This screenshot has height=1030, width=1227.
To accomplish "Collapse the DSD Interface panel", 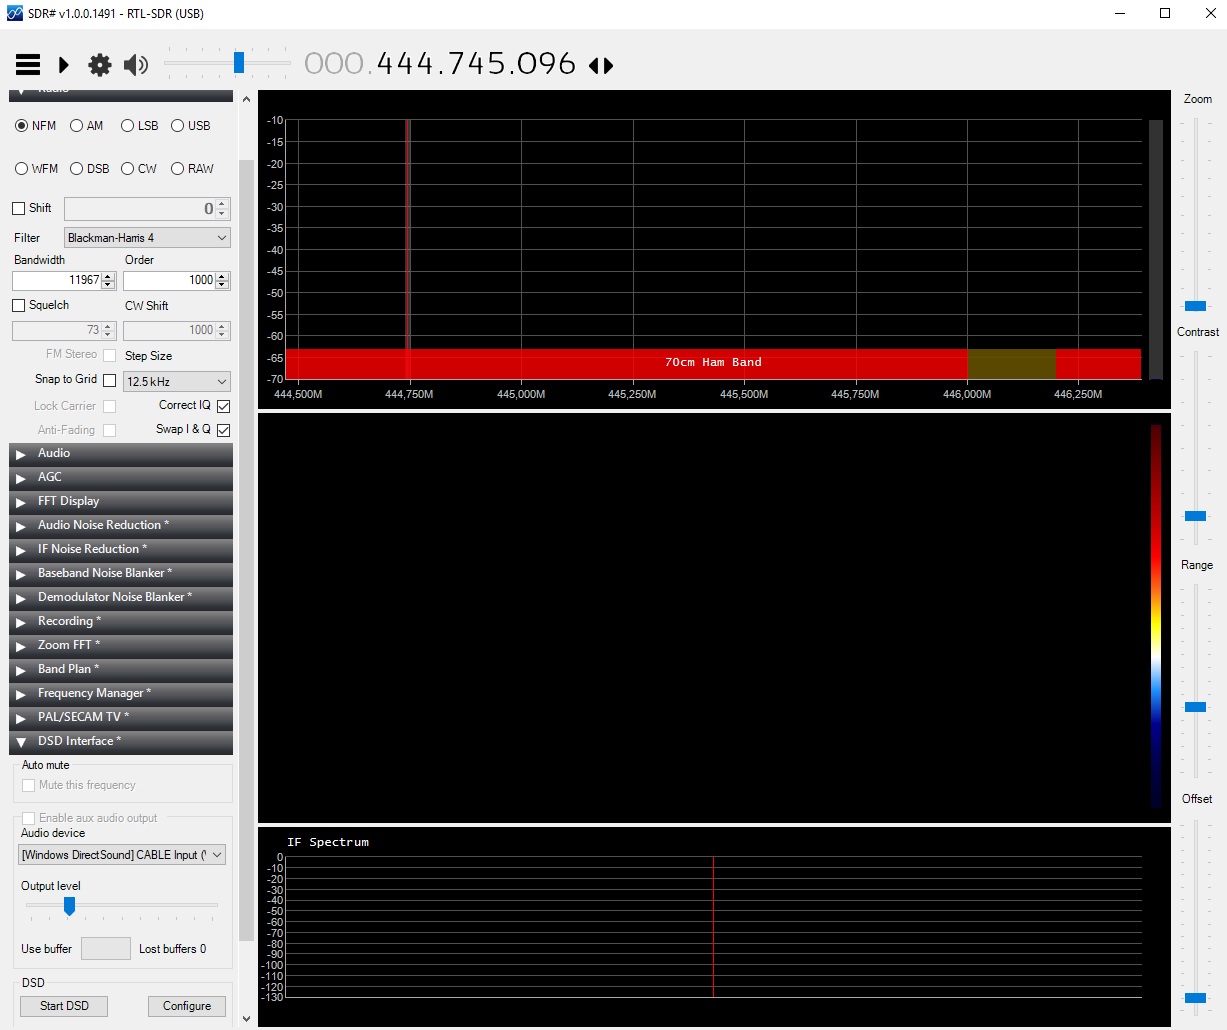I will pos(121,742).
